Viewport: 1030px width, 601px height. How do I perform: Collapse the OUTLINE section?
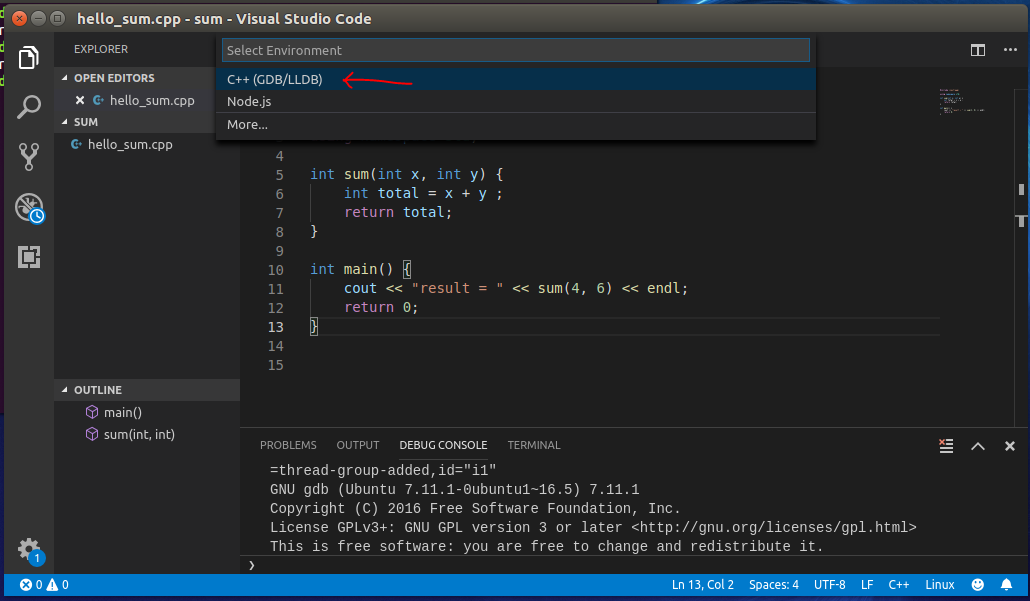(100, 389)
